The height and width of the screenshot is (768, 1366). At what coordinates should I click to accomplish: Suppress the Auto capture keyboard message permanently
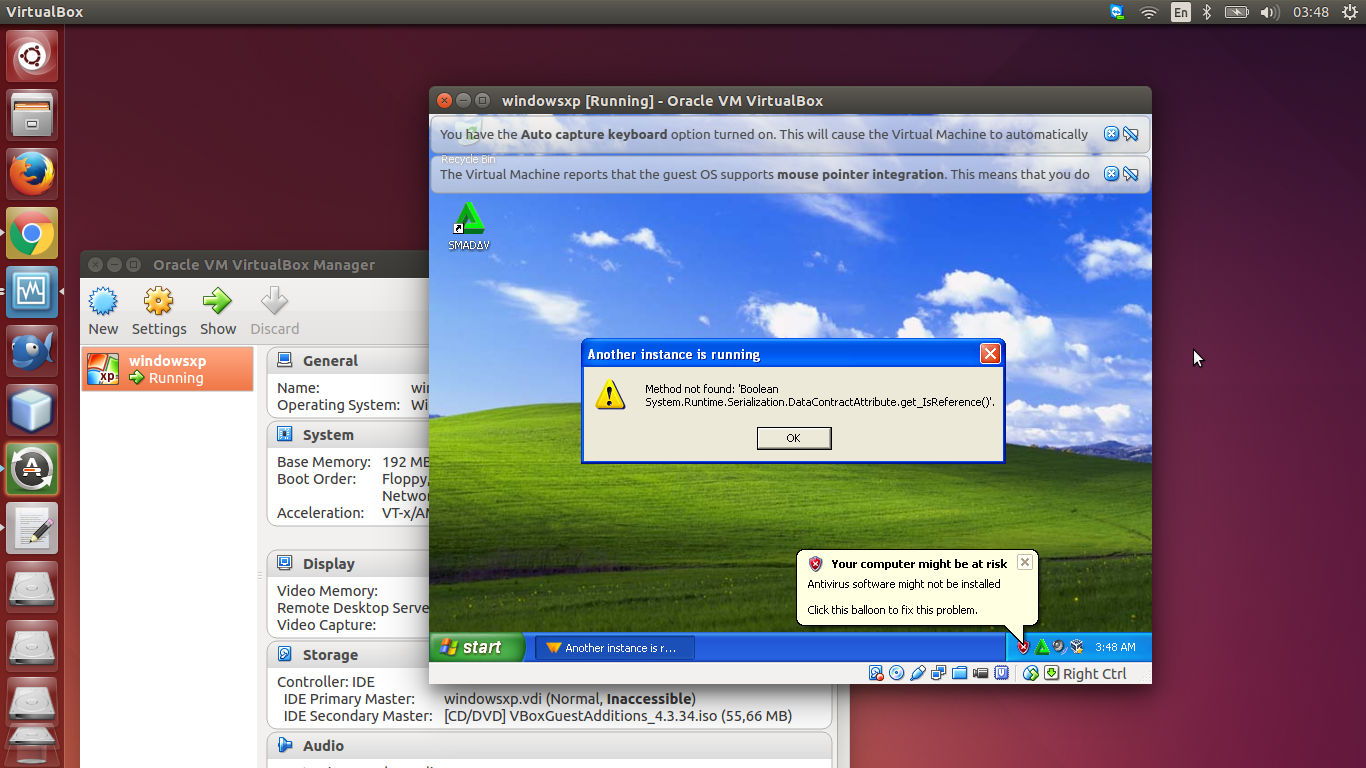click(x=1131, y=134)
